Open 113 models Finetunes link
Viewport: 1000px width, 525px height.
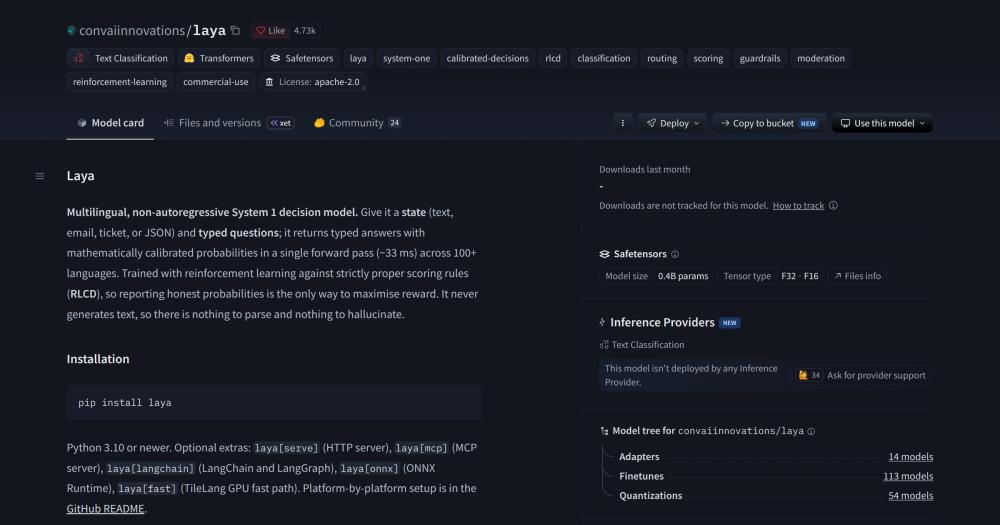(x=908, y=477)
